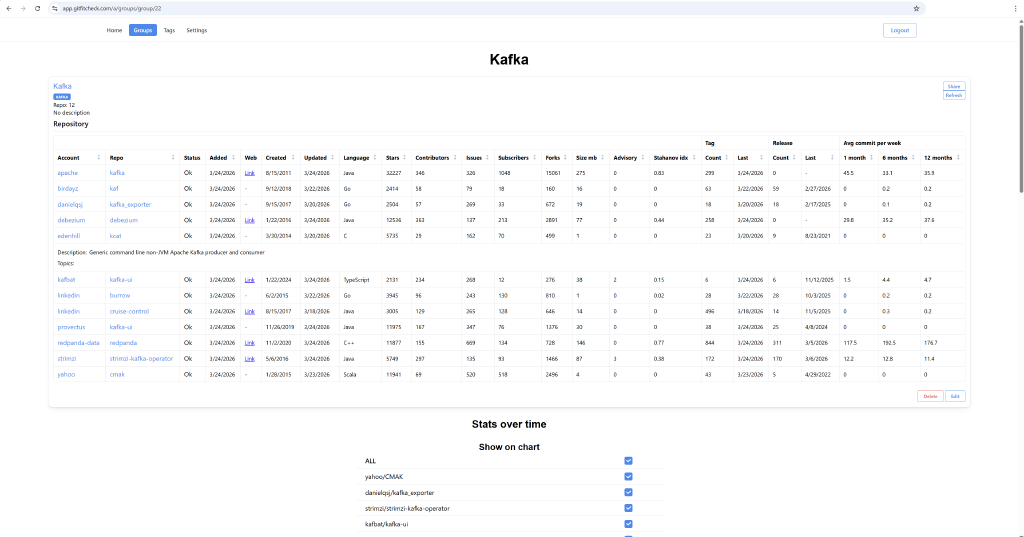
Task: Open the Tags menu item
Action: pos(169,30)
